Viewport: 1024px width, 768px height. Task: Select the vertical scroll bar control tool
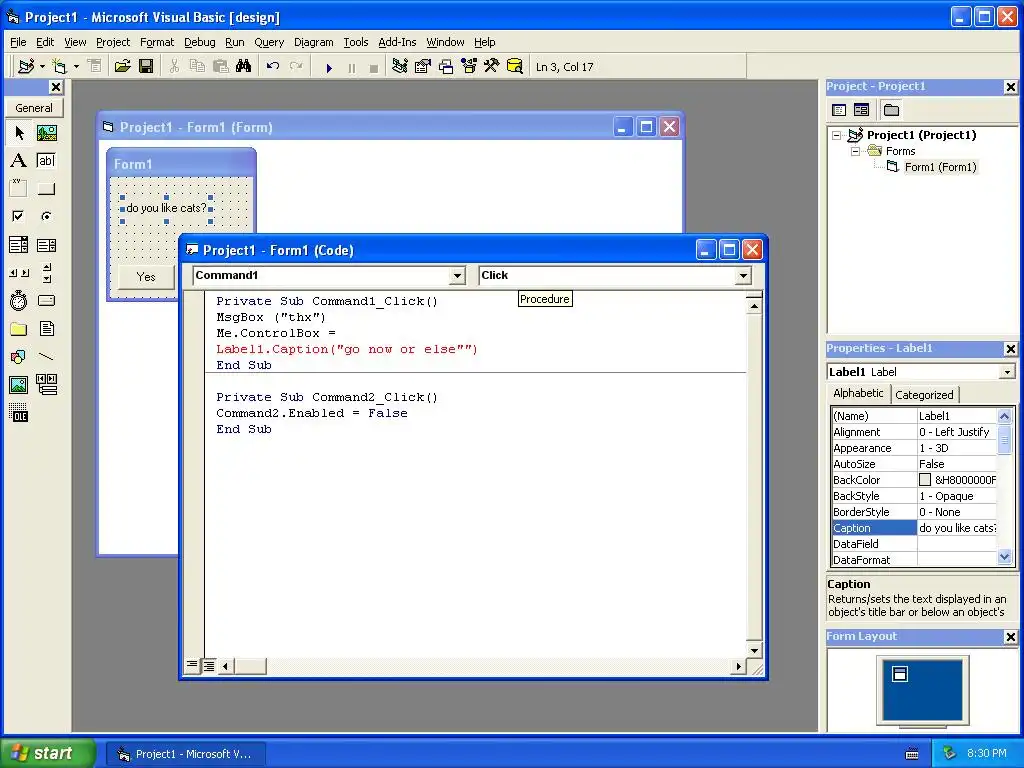[46, 272]
